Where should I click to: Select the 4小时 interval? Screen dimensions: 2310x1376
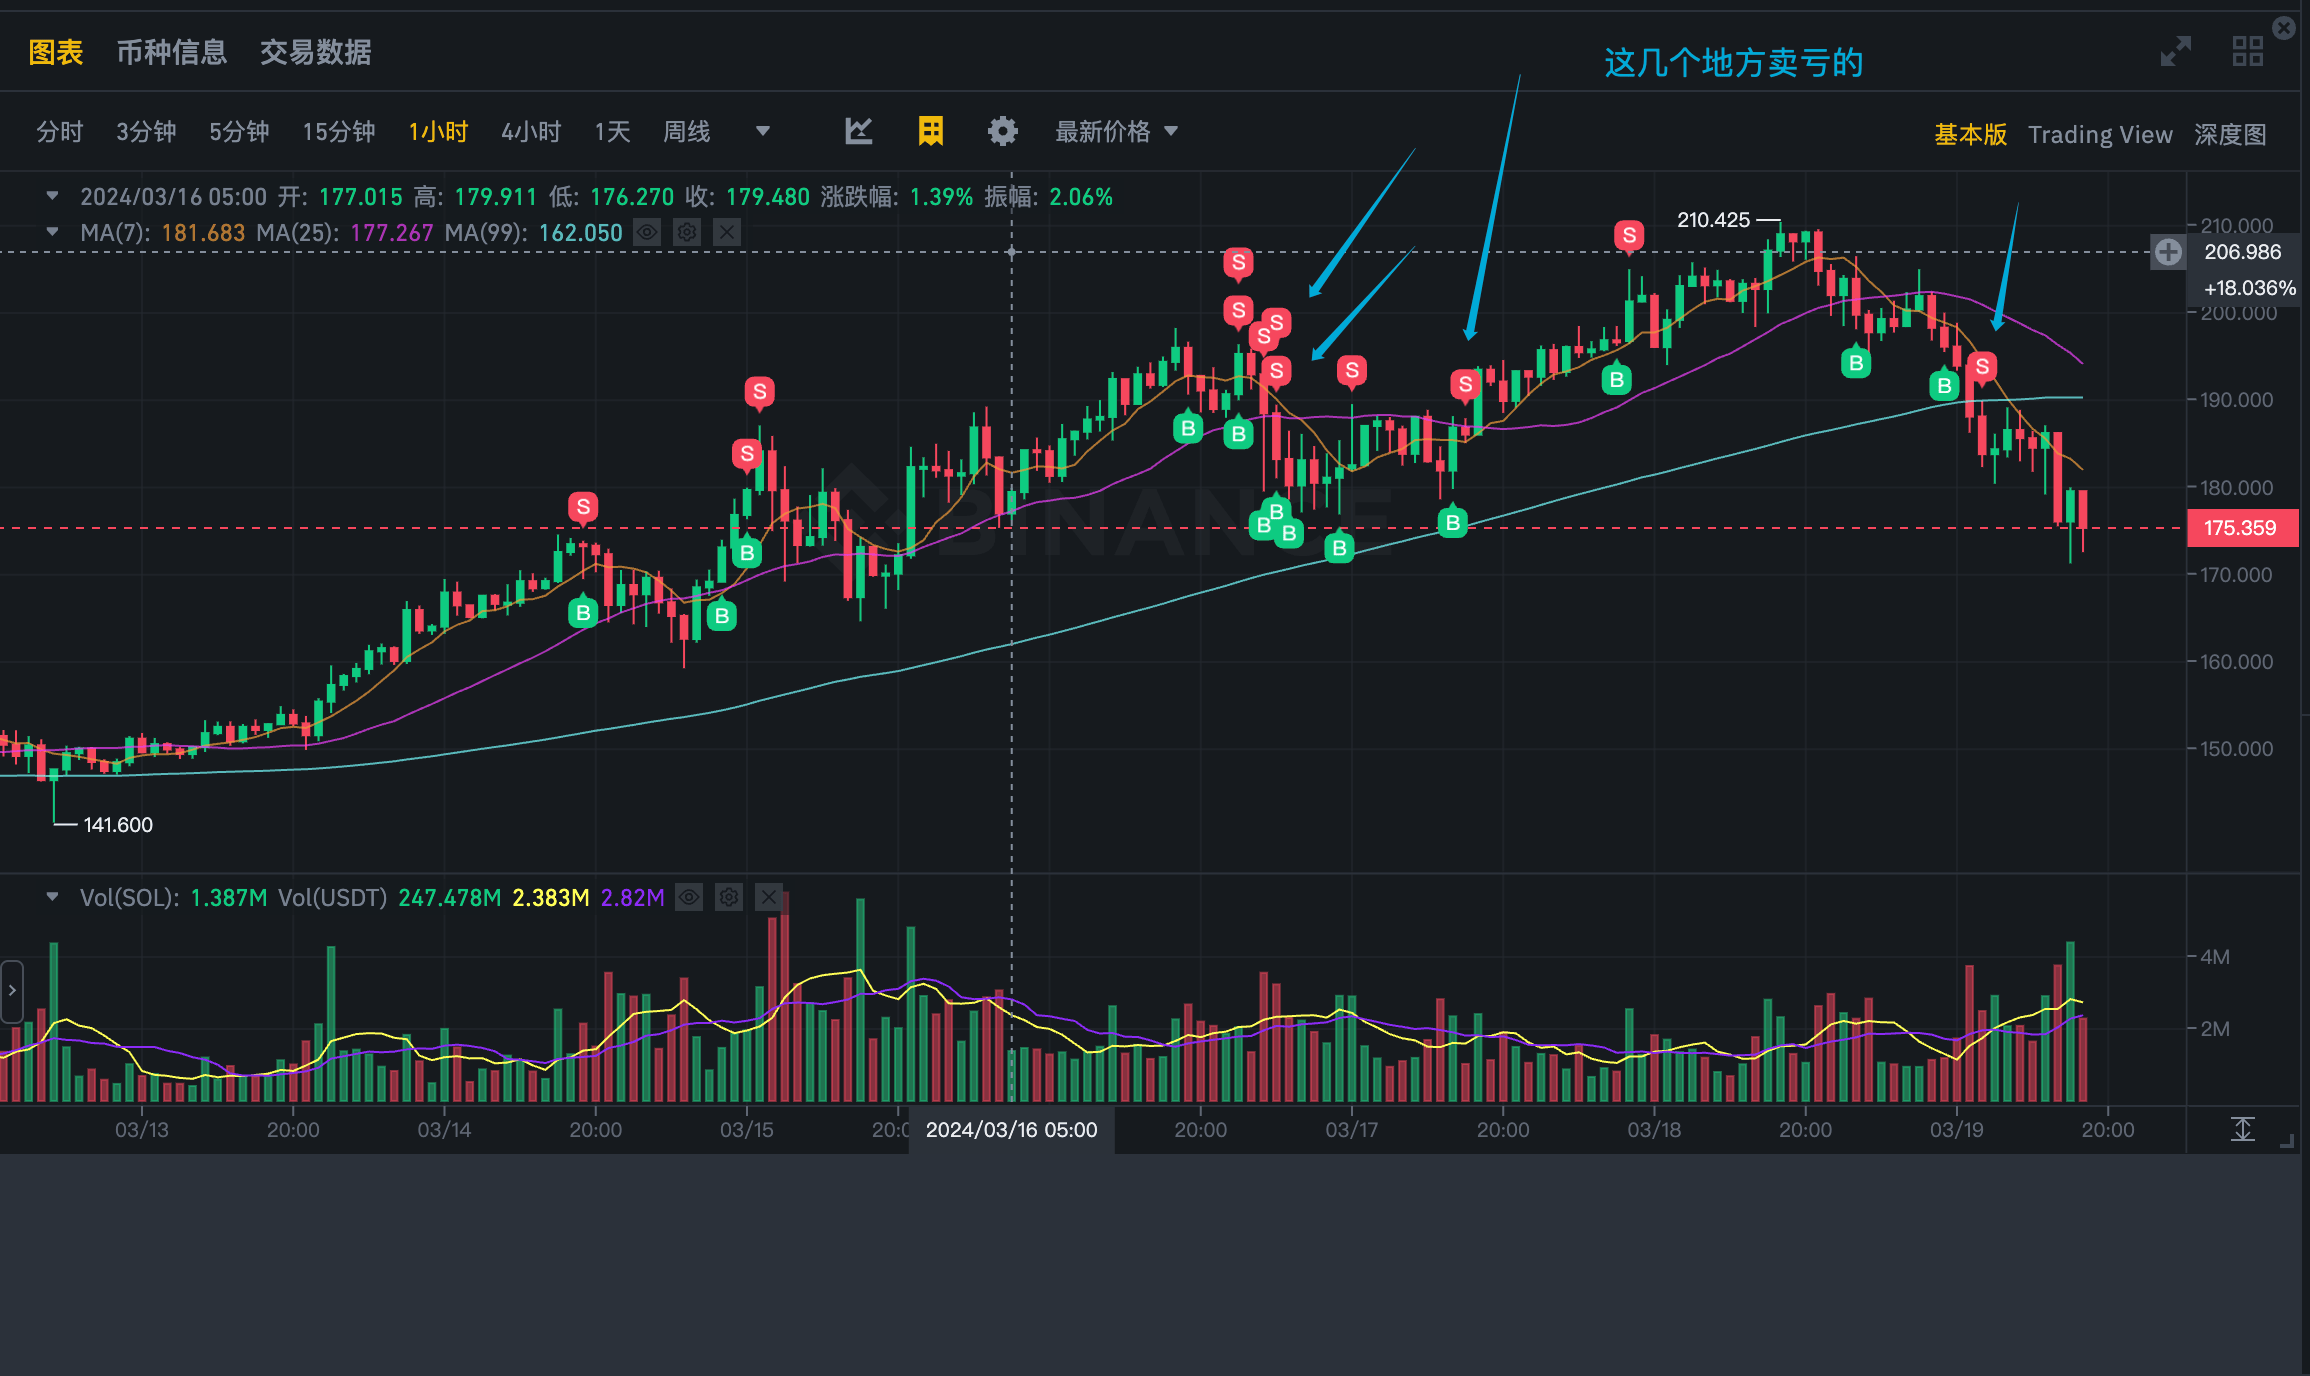[531, 131]
